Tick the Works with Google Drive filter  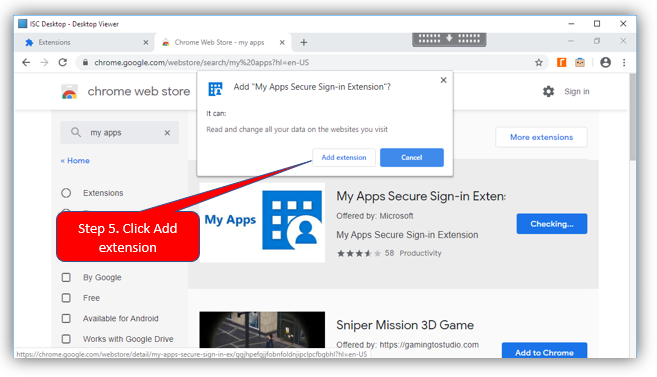[66, 339]
